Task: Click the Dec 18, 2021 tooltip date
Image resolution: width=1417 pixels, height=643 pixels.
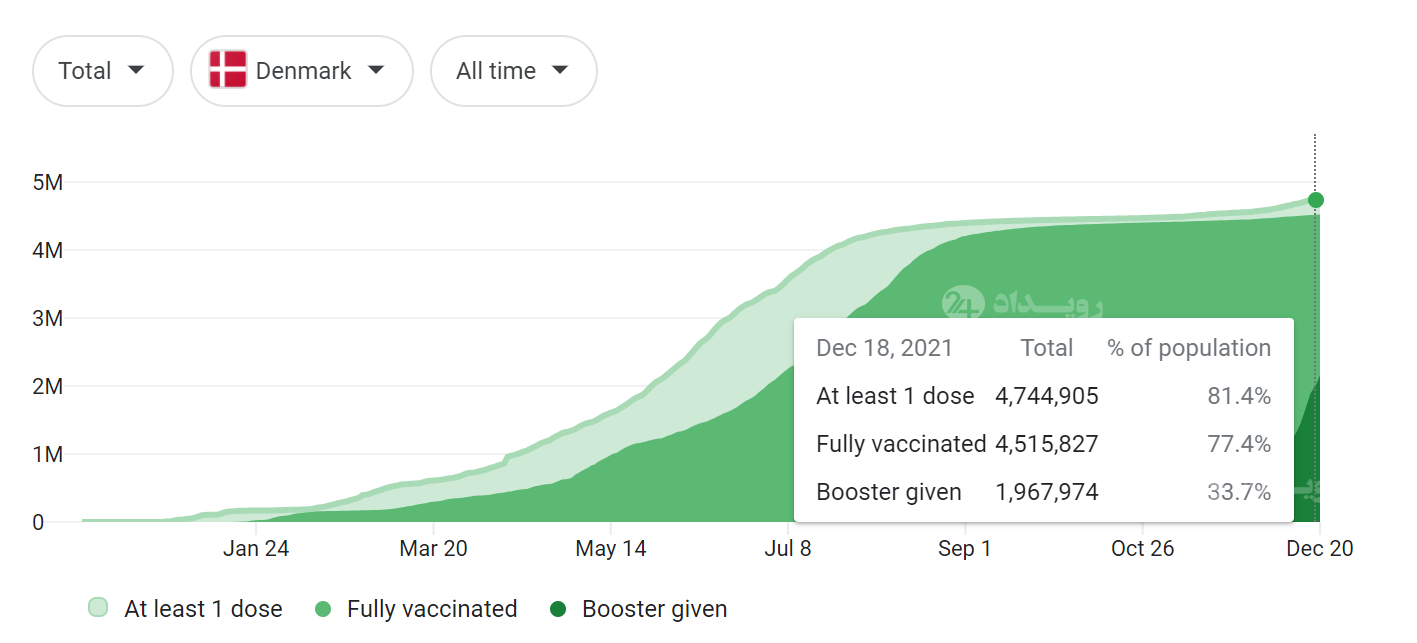Action: coord(884,348)
